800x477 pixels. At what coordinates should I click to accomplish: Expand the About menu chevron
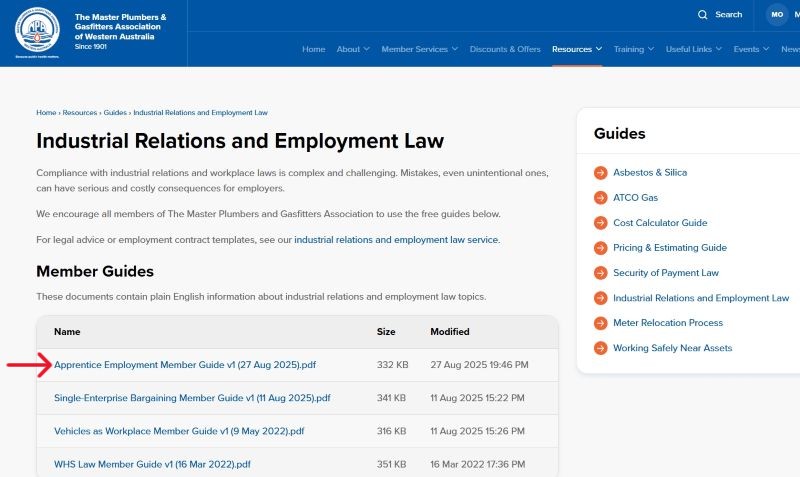[x=366, y=49]
